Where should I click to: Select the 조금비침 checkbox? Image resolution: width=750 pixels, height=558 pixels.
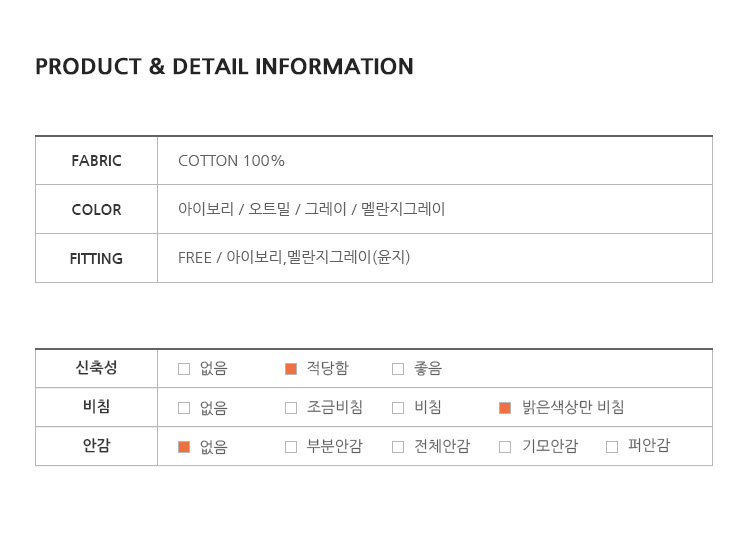(291, 408)
